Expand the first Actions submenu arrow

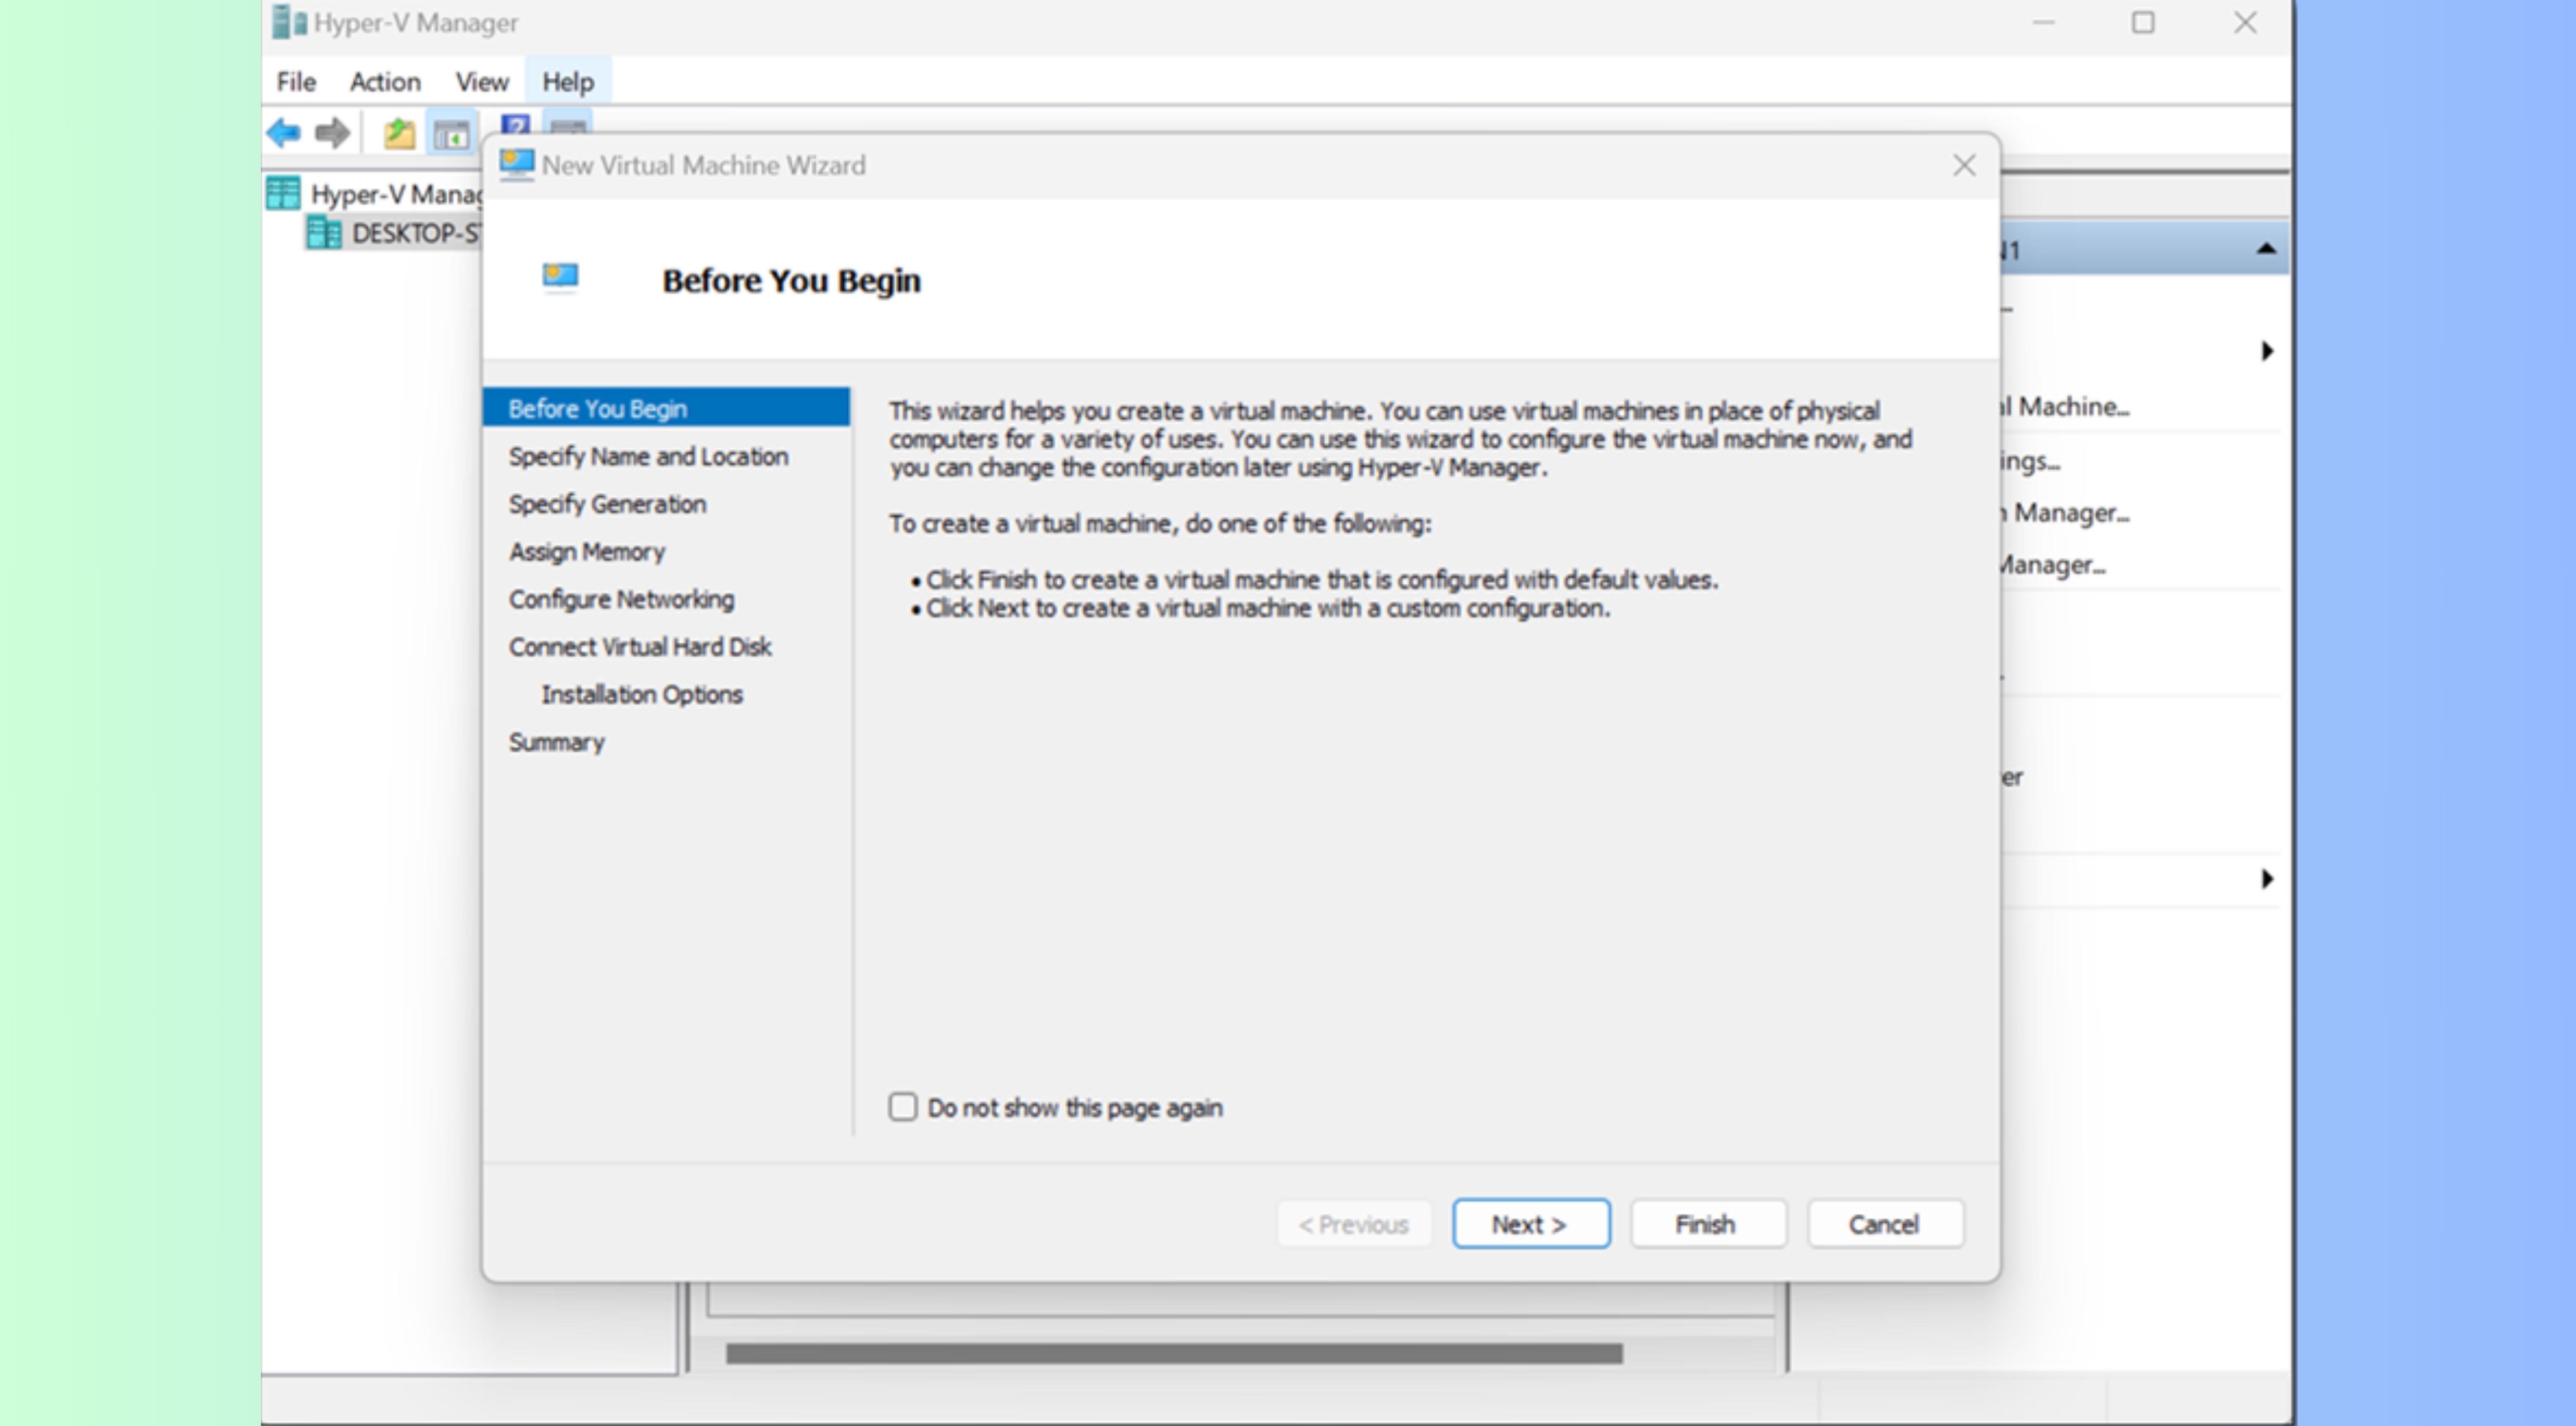click(x=2267, y=351)
